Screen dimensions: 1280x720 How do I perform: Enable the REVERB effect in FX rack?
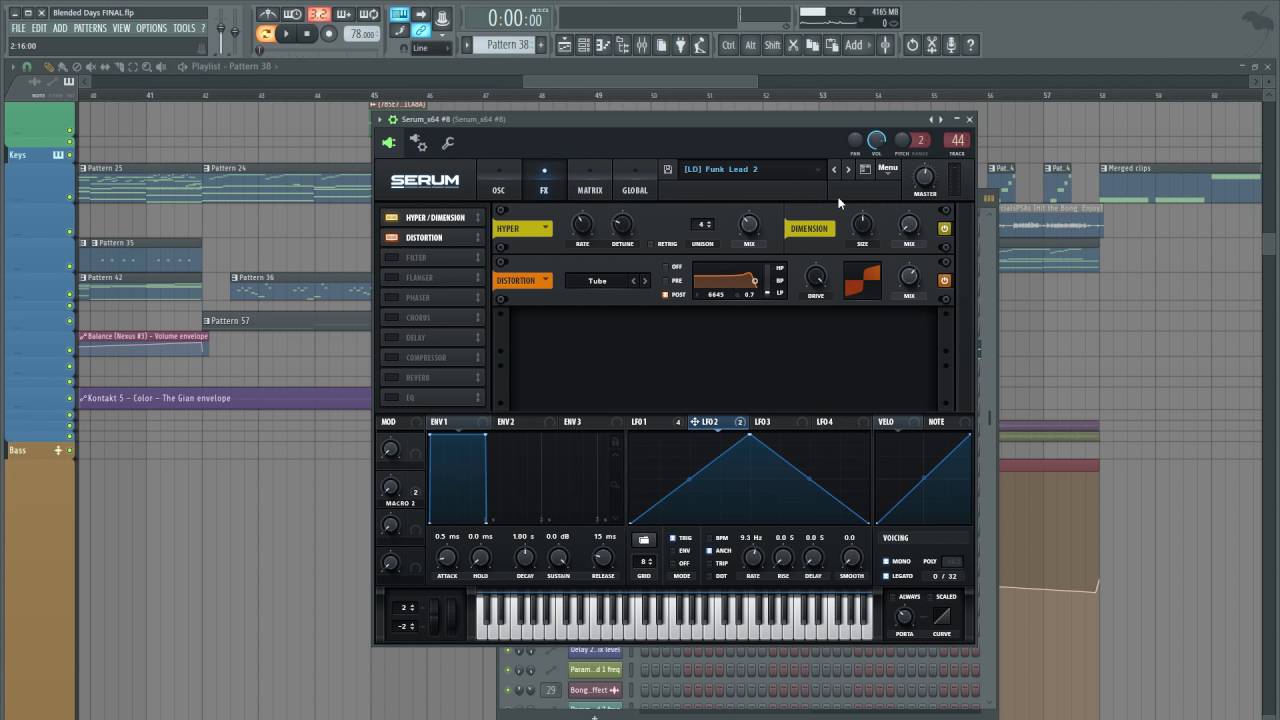pos(392,378)
